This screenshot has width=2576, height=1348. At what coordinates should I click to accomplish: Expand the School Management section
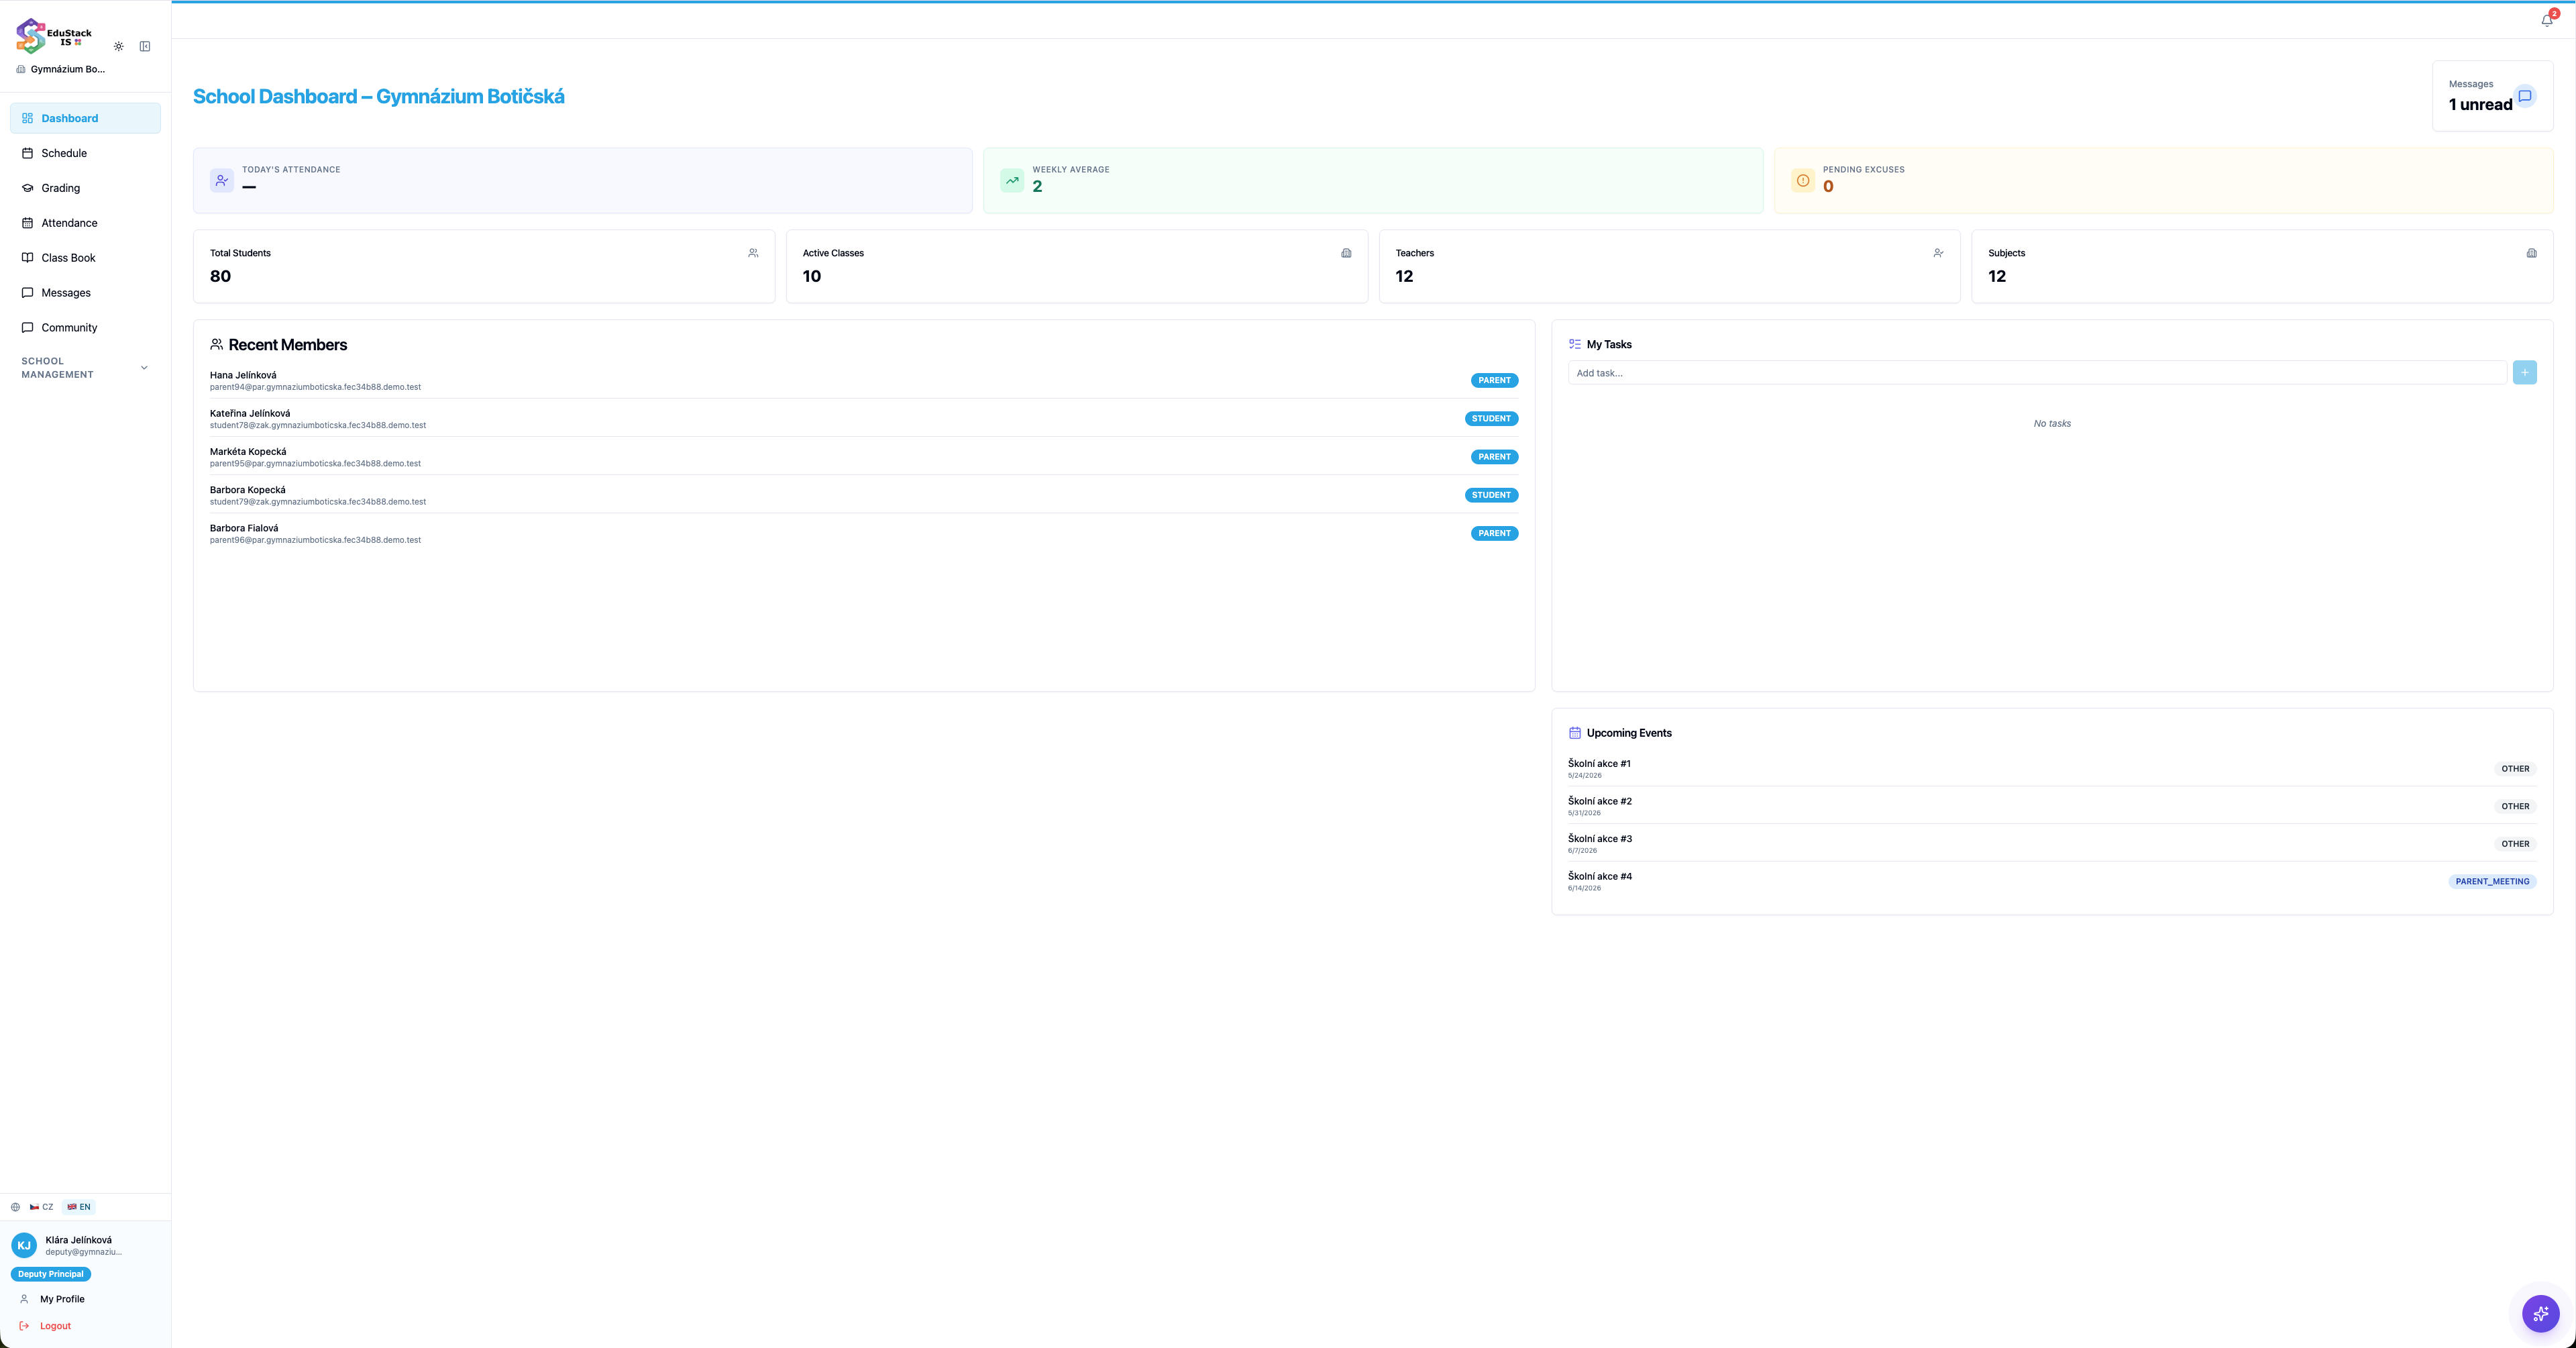click(85, 368)
